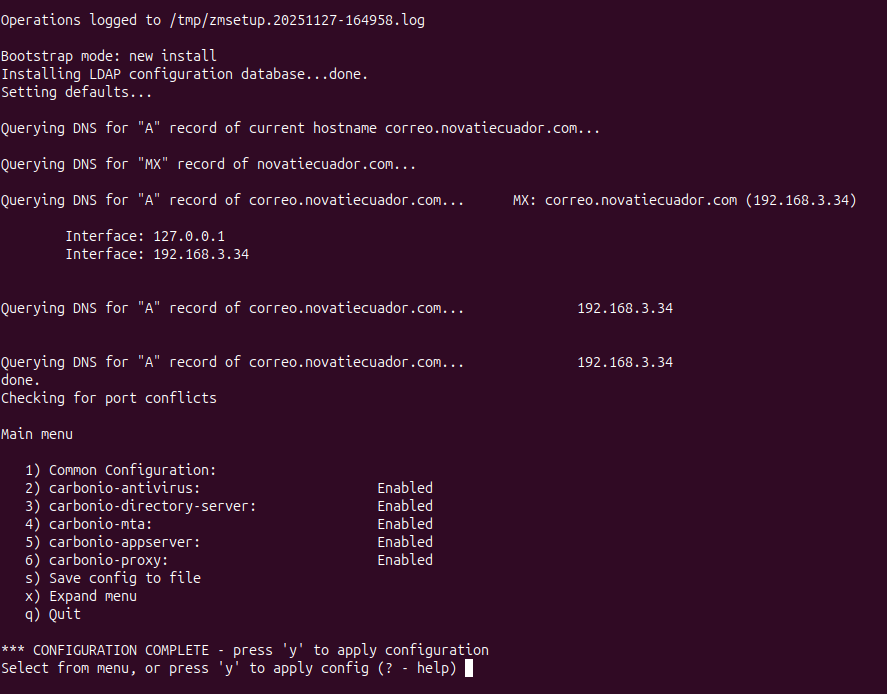Click Enabled status for carbonio-antivirus

pos(405,488)
